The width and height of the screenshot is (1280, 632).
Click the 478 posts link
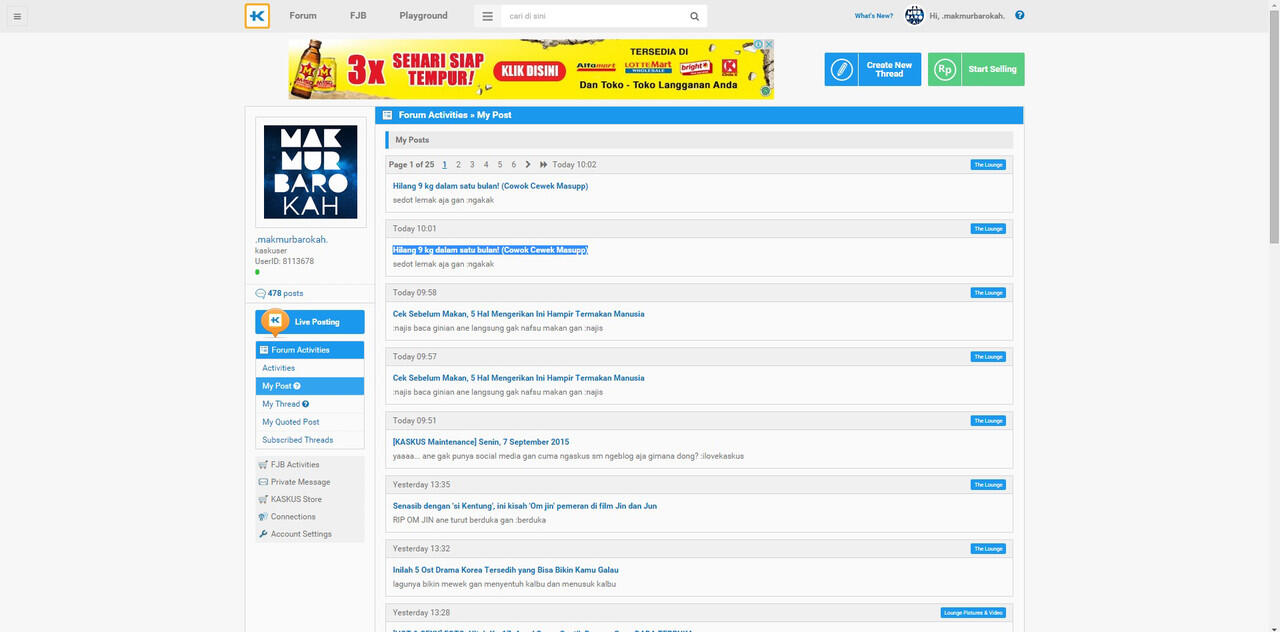[x=285, y=294]
